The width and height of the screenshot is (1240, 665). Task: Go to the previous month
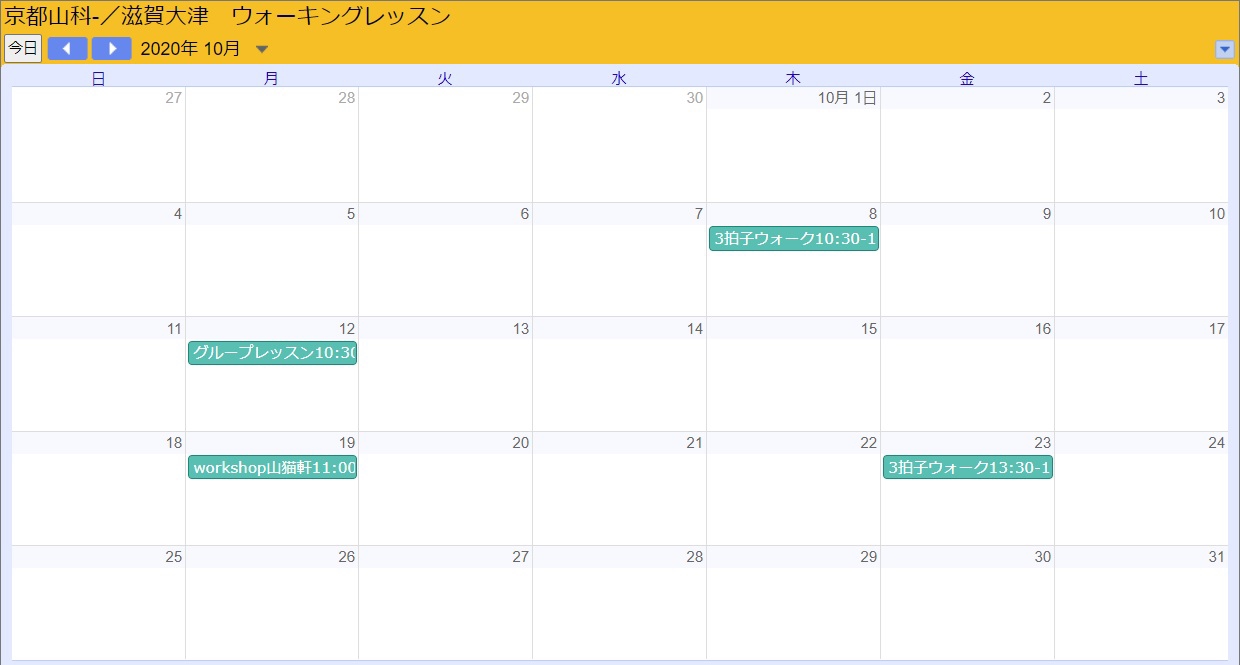tap(67, 48)
